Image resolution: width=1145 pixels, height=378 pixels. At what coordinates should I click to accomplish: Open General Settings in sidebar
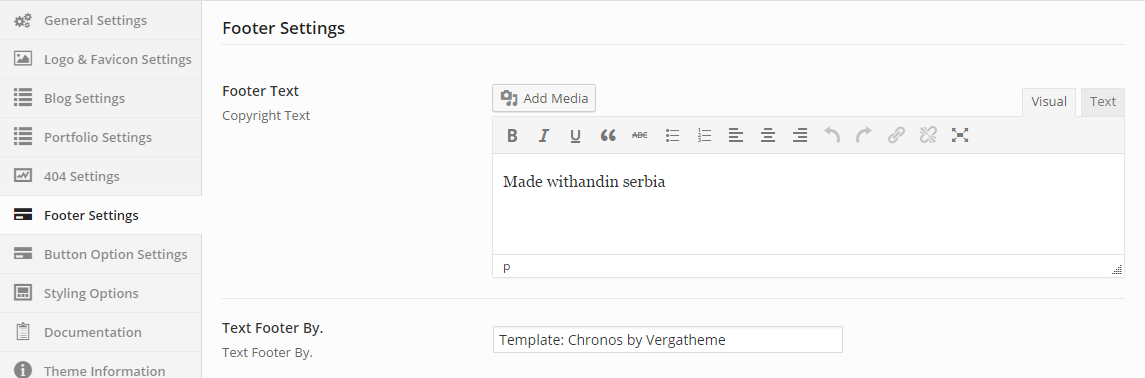[101, 20]
